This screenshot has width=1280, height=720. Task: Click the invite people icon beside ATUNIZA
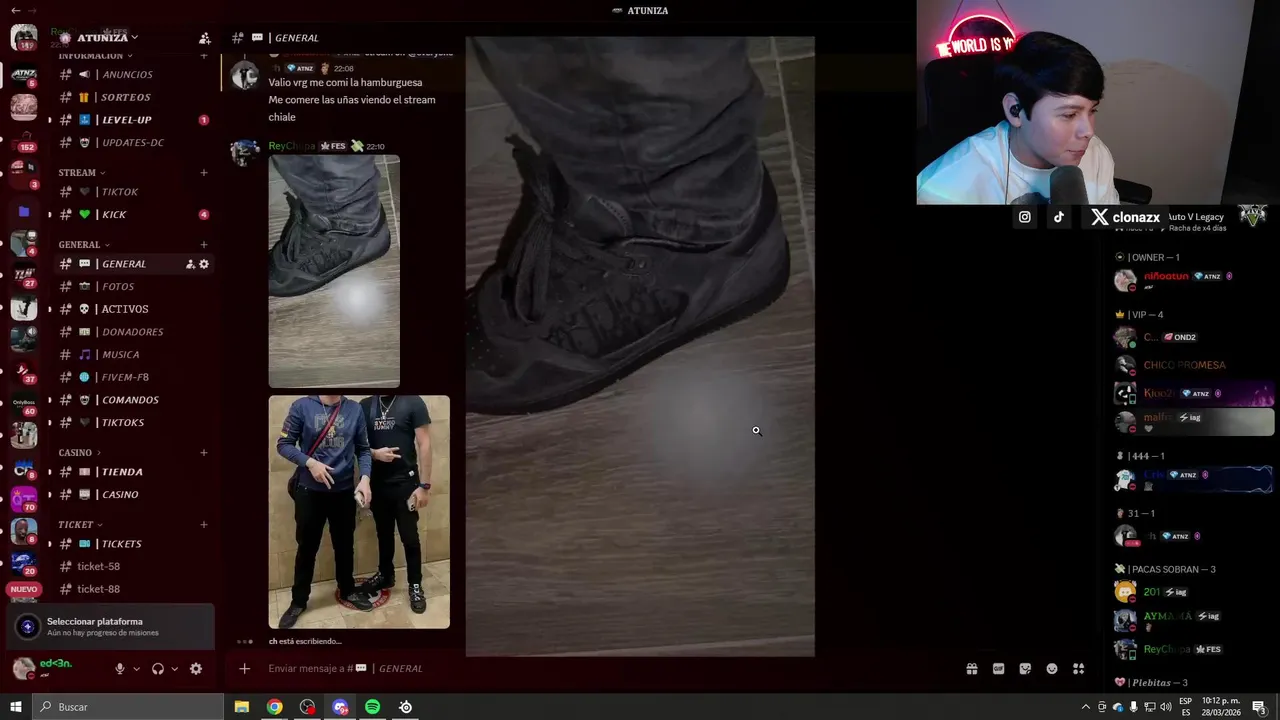pyautogui.click(x=205, y=38)
